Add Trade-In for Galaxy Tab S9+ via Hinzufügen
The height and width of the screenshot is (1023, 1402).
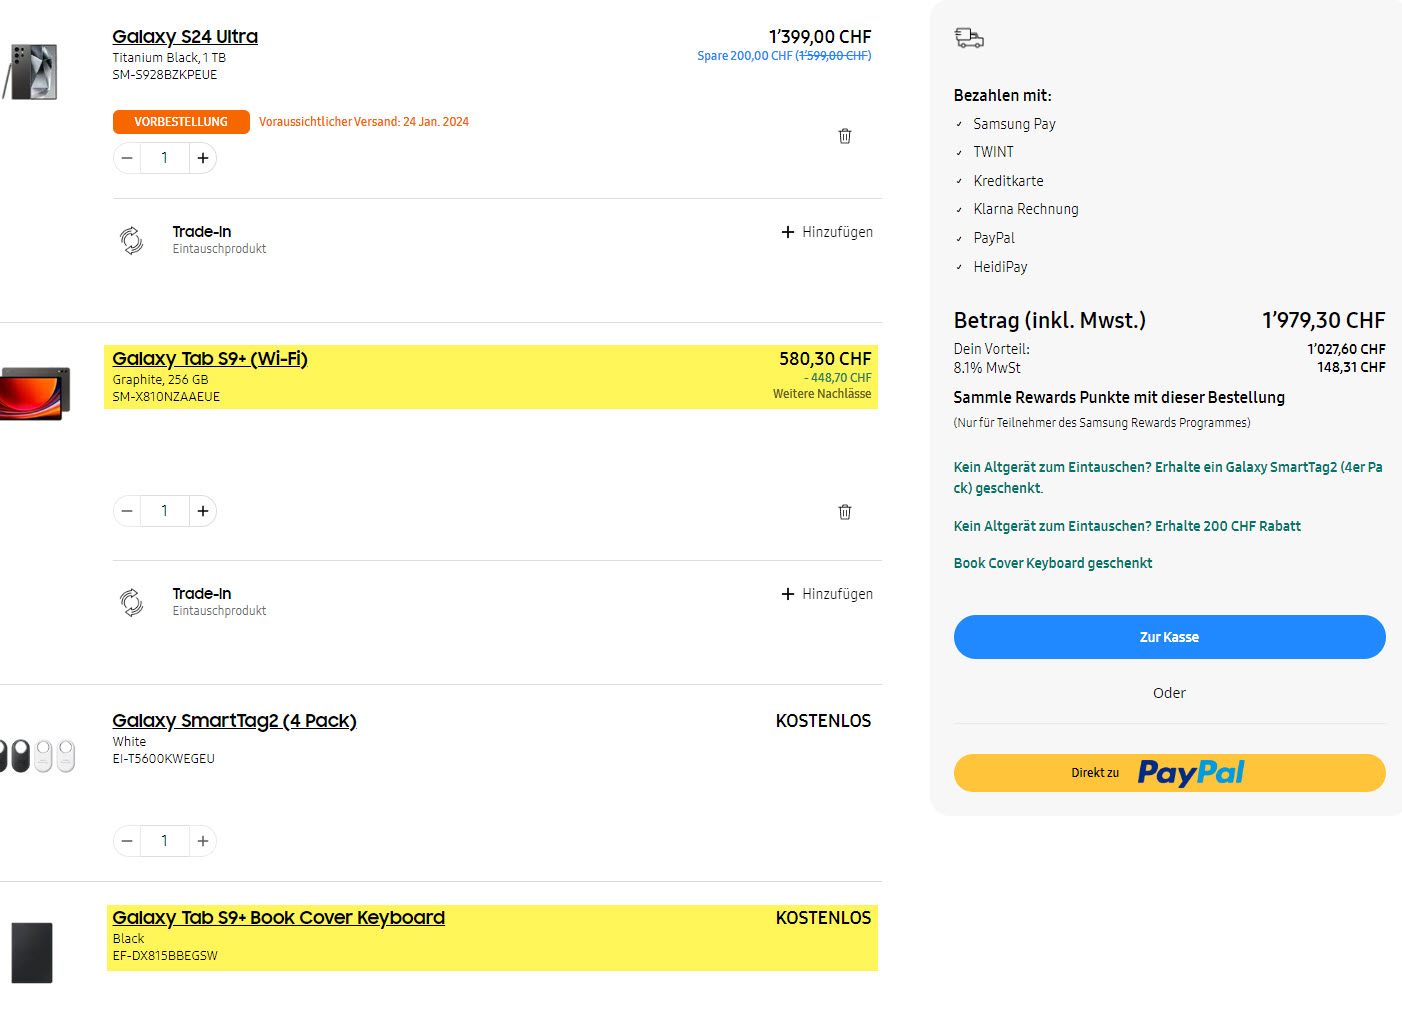tap(827, 594)
